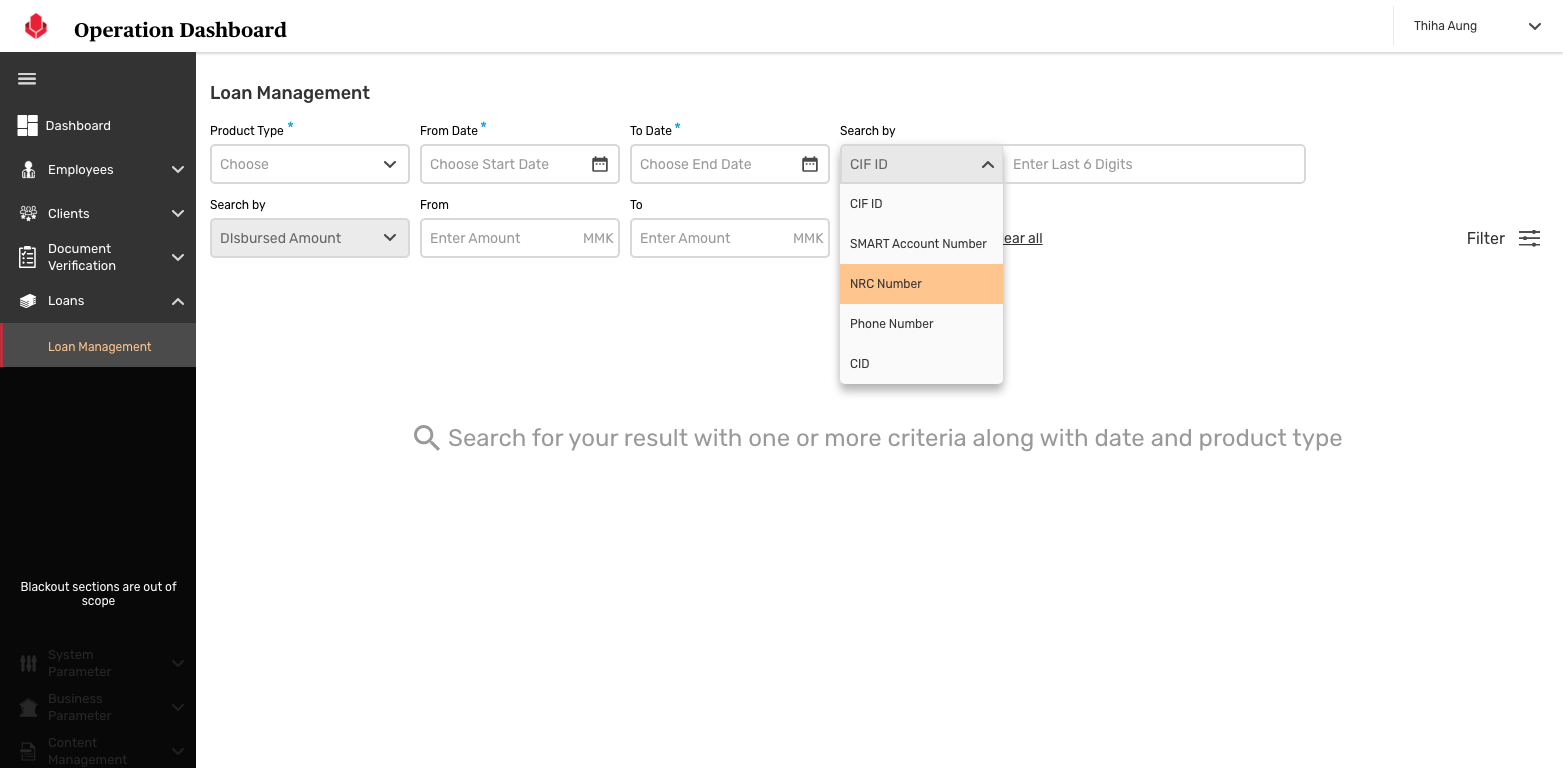This screenshot has width=1563, height=768.
Task: Open the To Date calendar icon
Action: (810, 164)
